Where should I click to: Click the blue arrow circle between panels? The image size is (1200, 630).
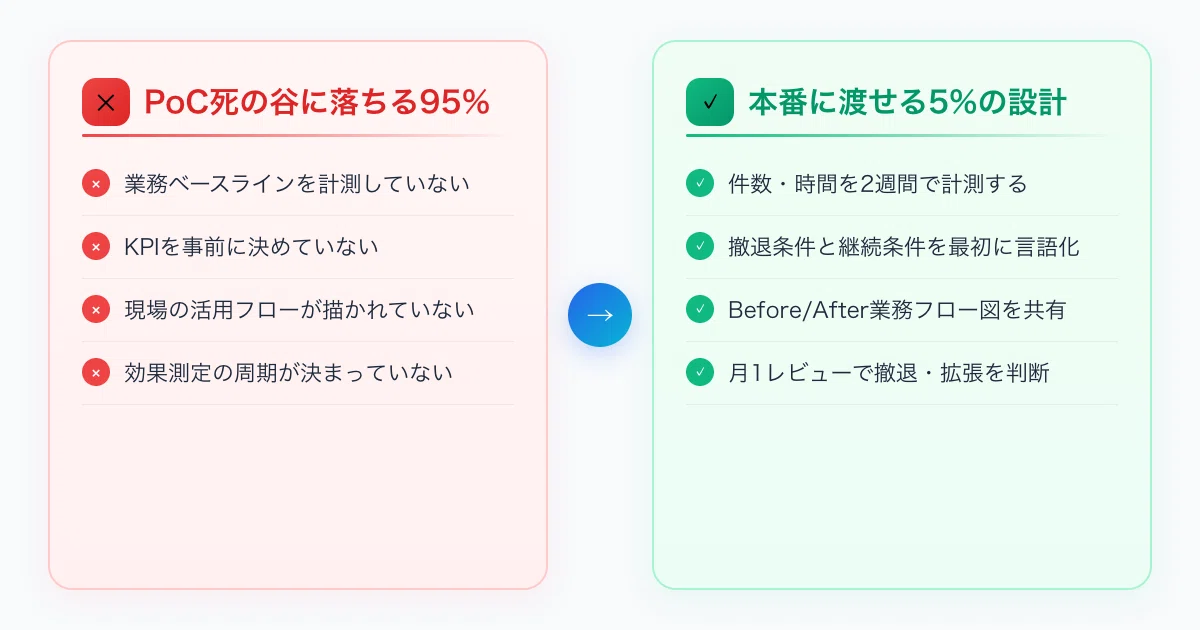[x=600, y=315]
